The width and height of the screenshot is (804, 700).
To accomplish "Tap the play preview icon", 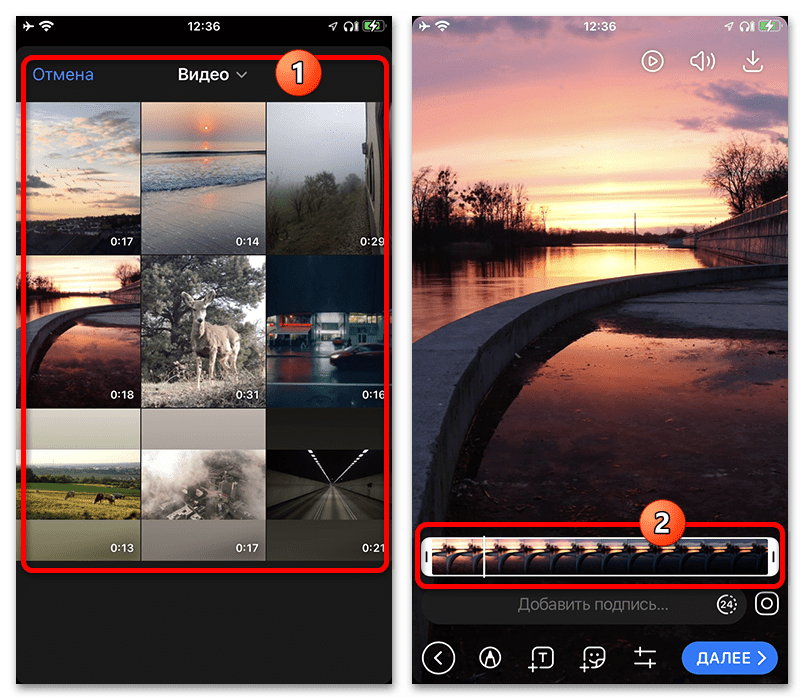I will coord(652,62).
